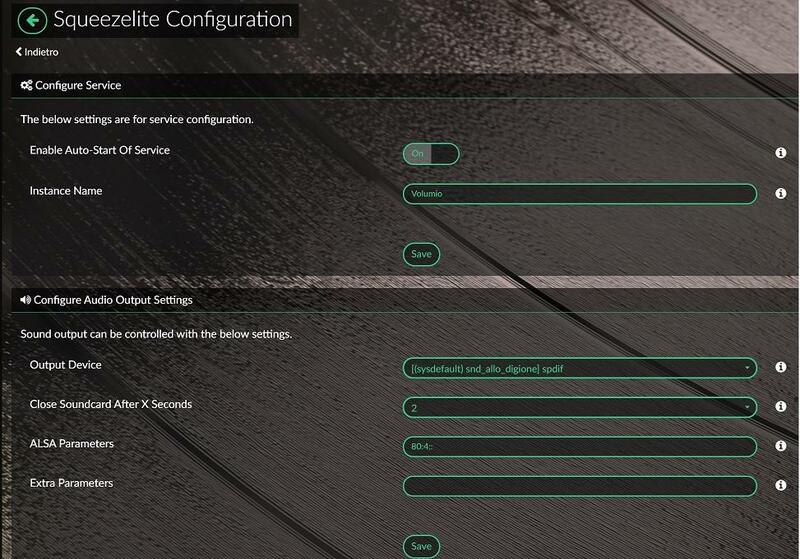Click into the Extra Parameters field
Image resolution: width=800 pixels, height=559 pixels.
click(579, 486)
